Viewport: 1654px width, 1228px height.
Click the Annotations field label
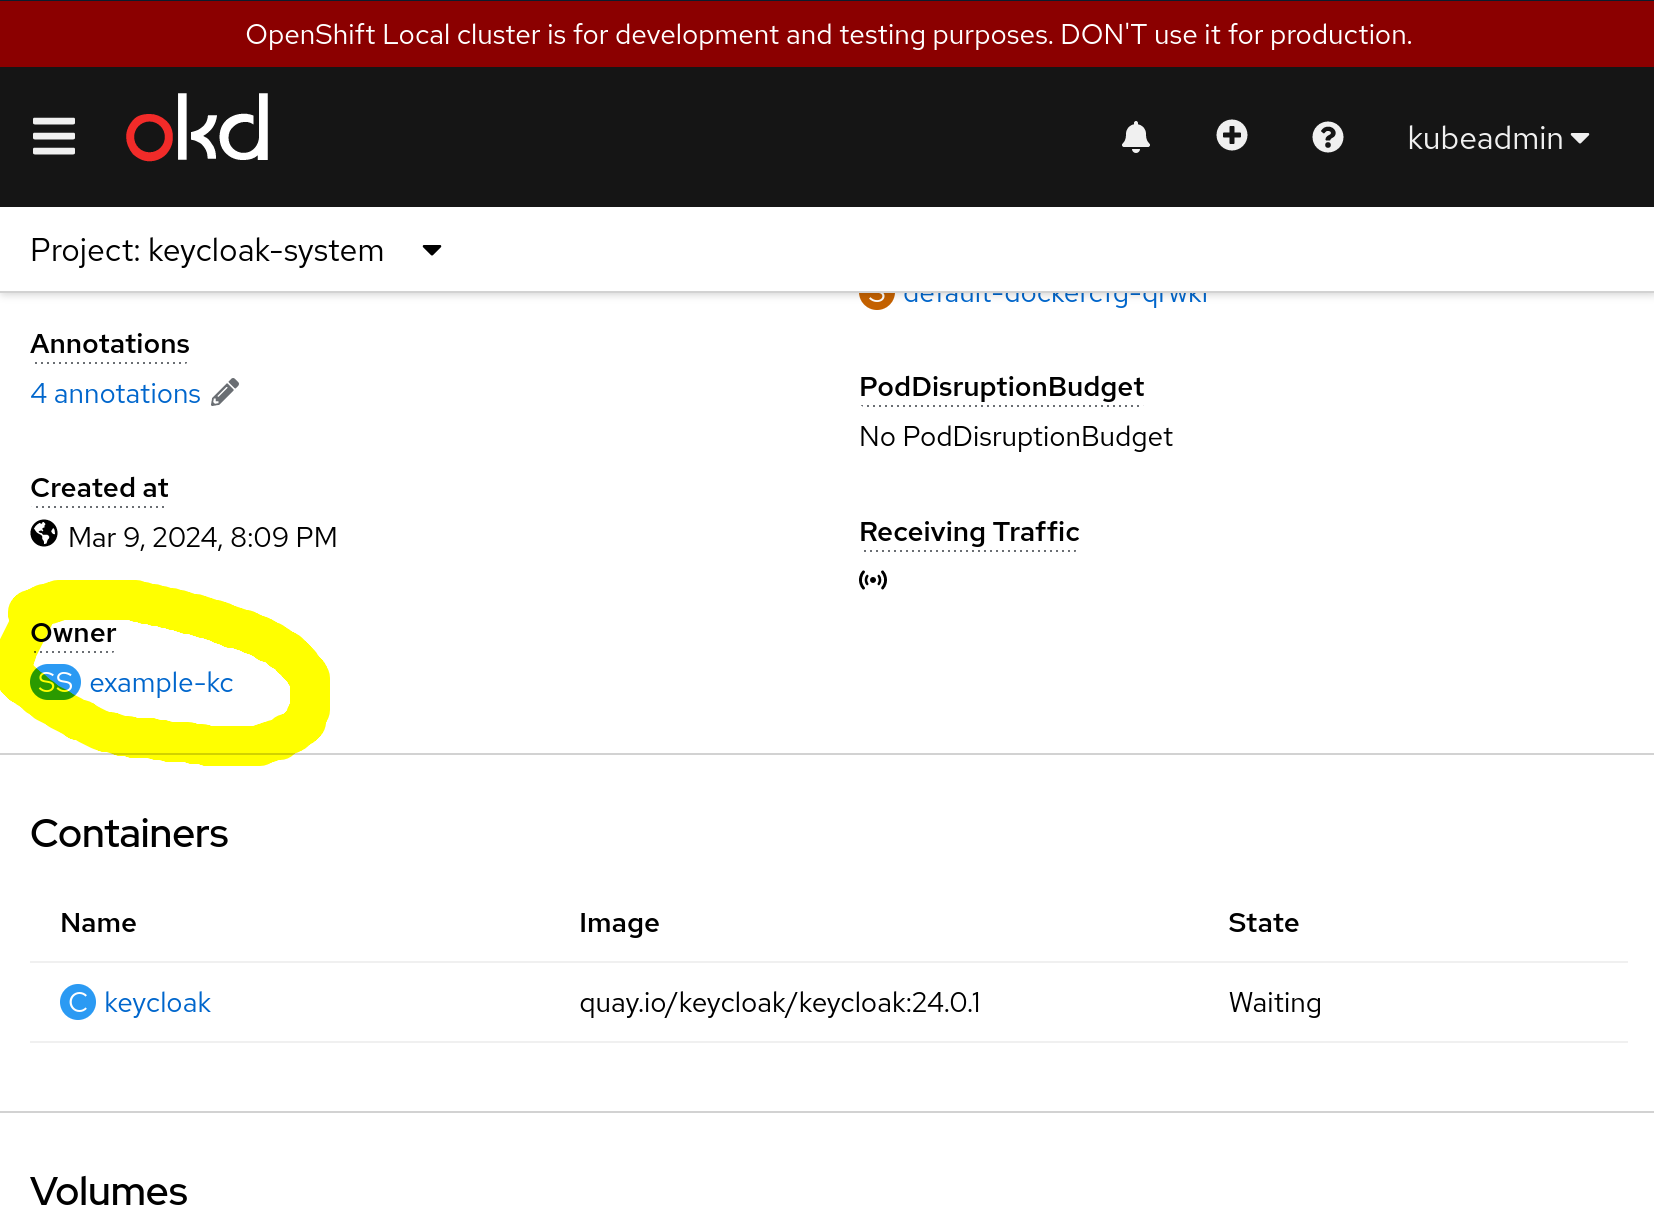[110, 344]
